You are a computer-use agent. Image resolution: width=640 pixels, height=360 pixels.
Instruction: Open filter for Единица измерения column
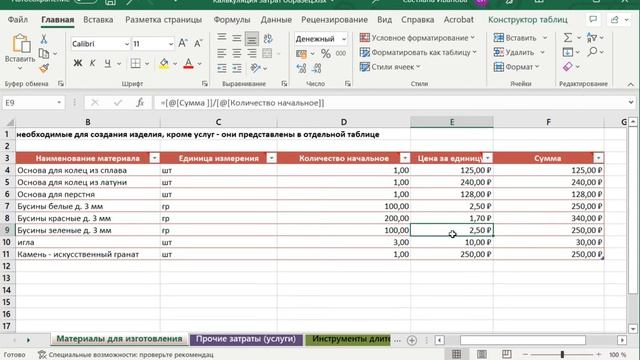click(271, 158)
